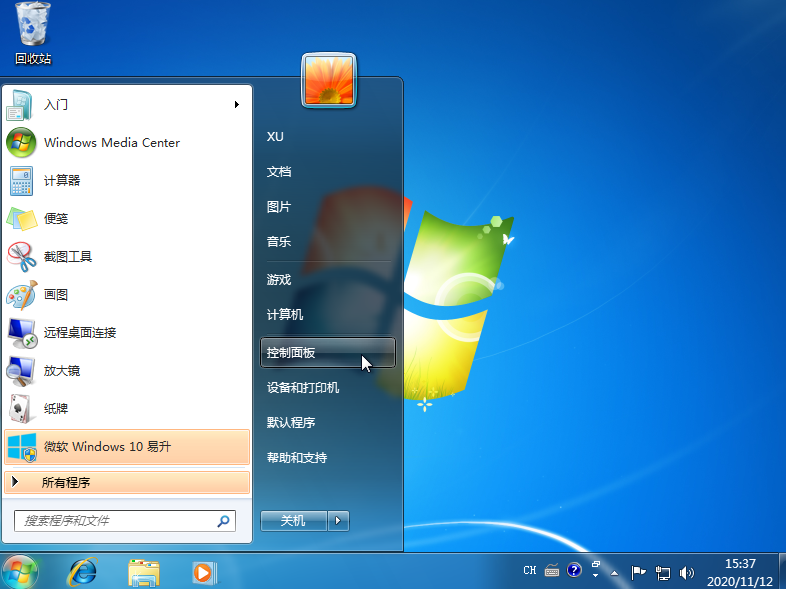Select Control Panel (控制面板)
The image size is (786, 589).
coord(328,352)
